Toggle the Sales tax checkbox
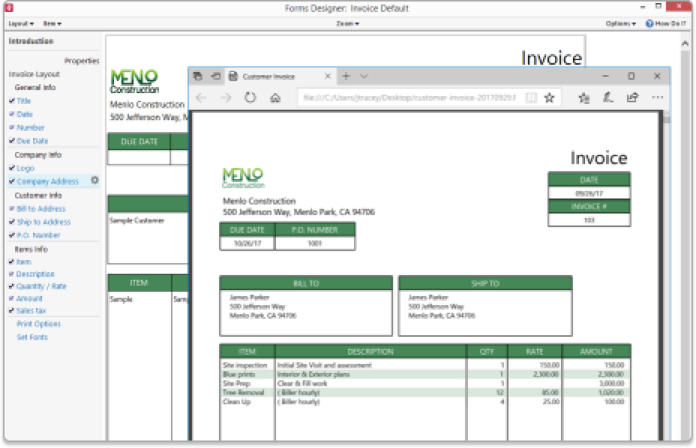The image size is (696, 448). click(x=12, y=311)
